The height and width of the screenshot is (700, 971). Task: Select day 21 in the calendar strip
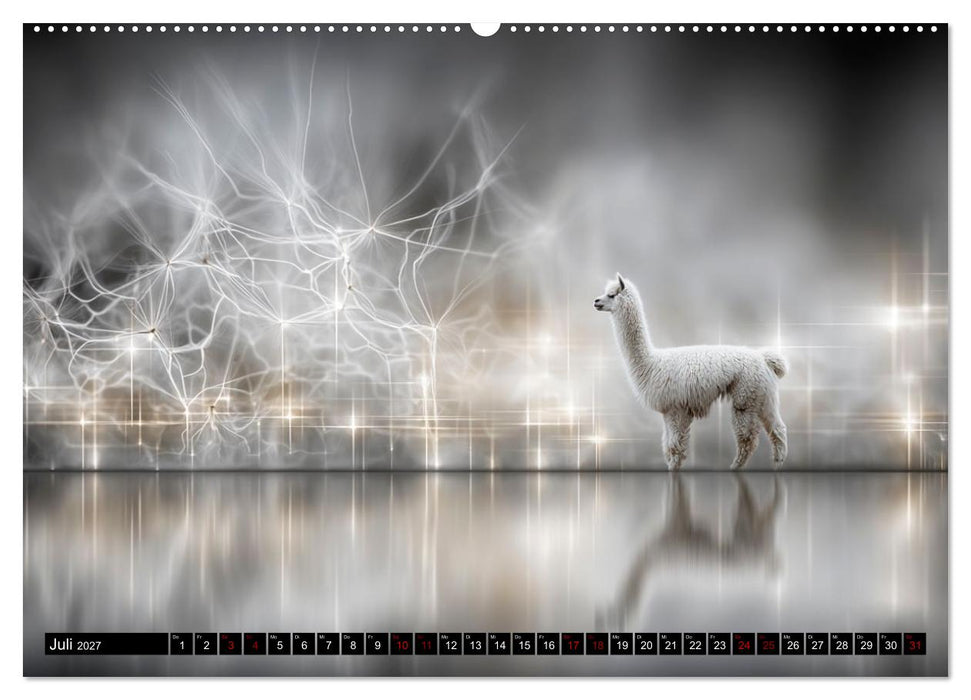(x=671, y=644)
